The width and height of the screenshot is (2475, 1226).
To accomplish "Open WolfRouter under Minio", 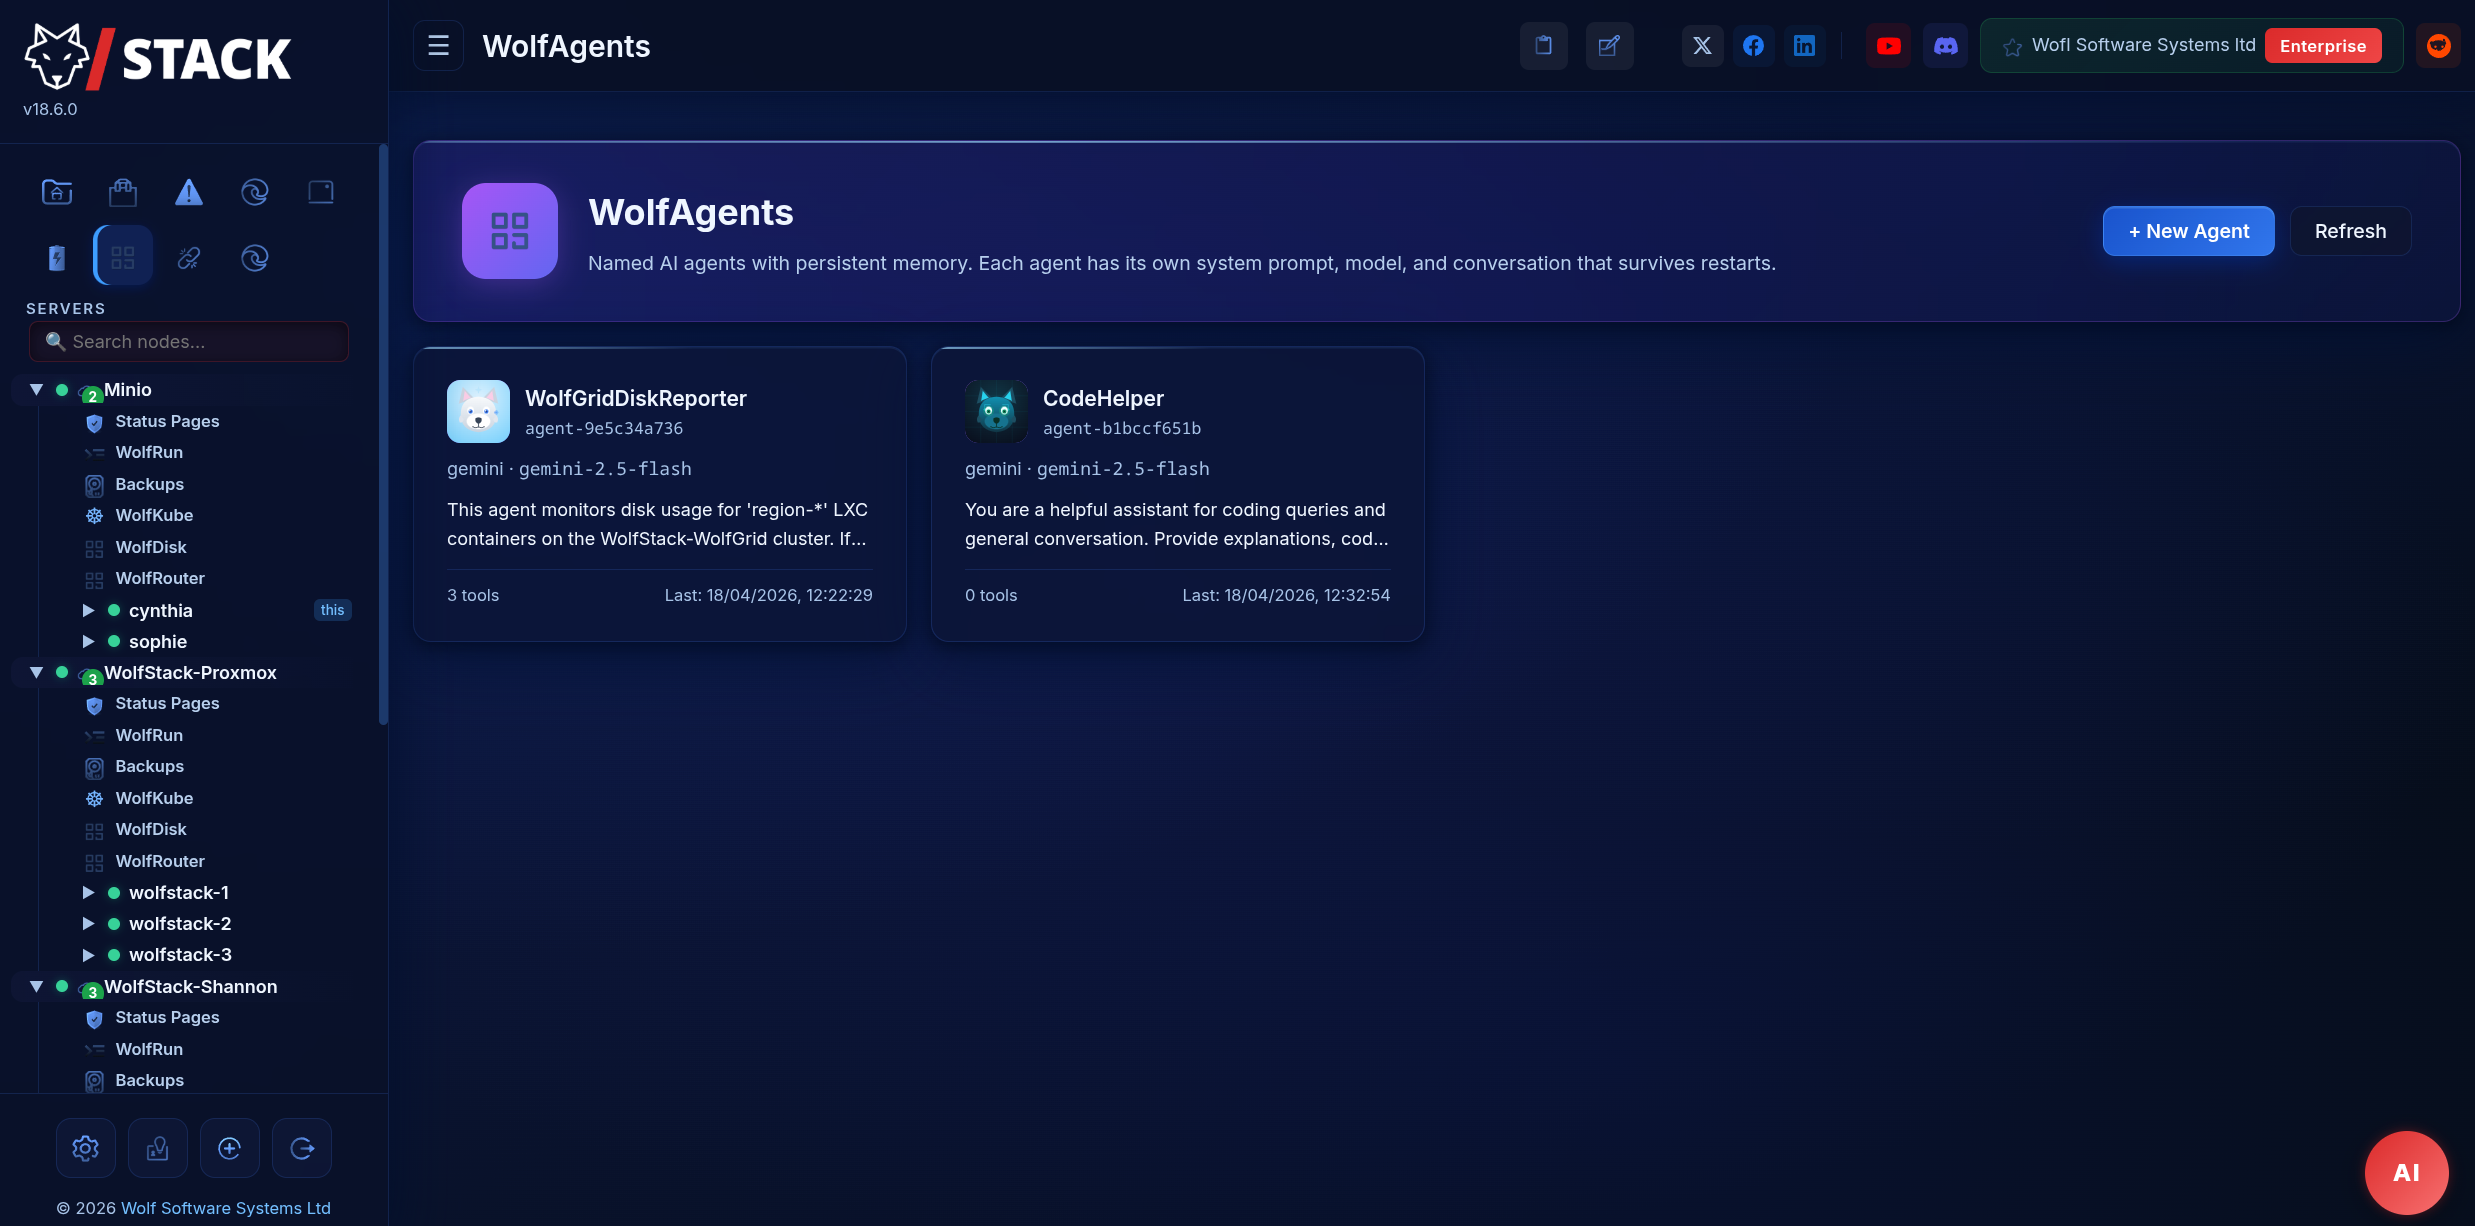I will coord(160,578).
